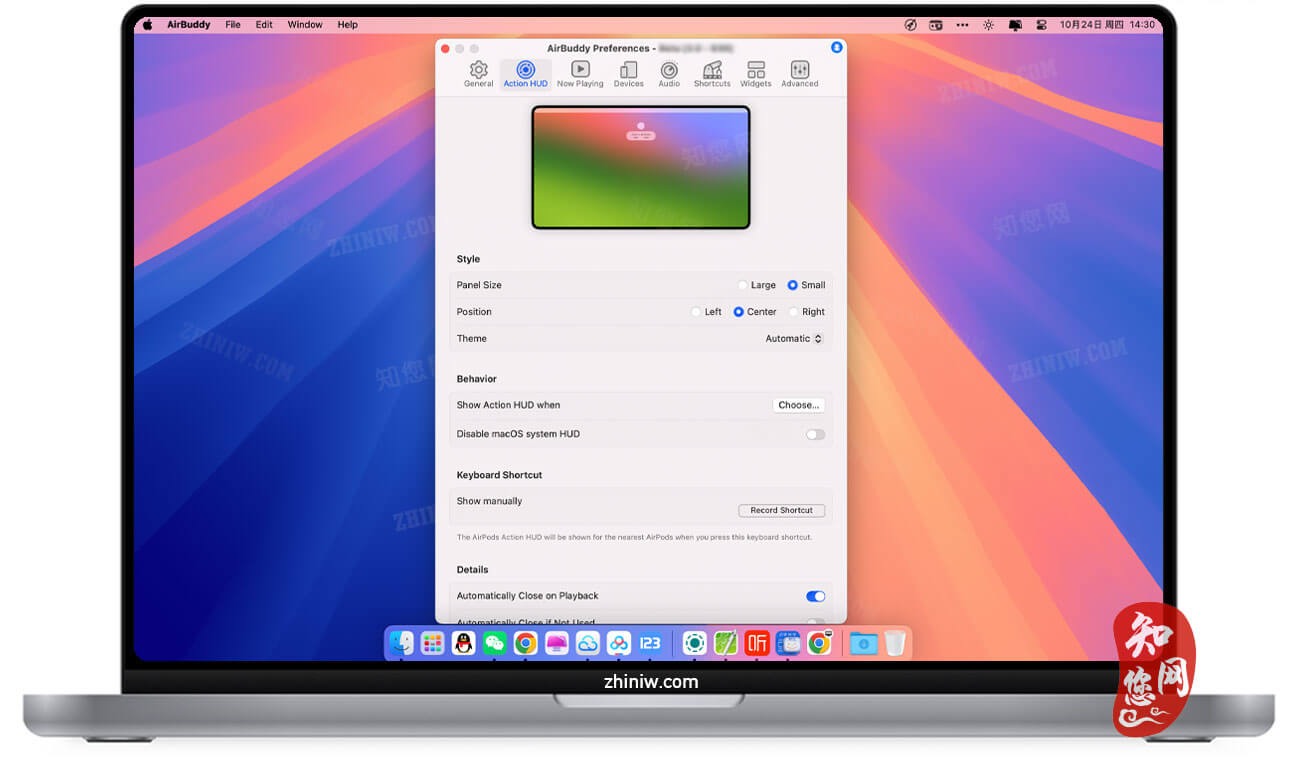Viewport: 1298px width, 779px height.
Task: Open Finder from the Dock
Action: [x=402, y=643]
